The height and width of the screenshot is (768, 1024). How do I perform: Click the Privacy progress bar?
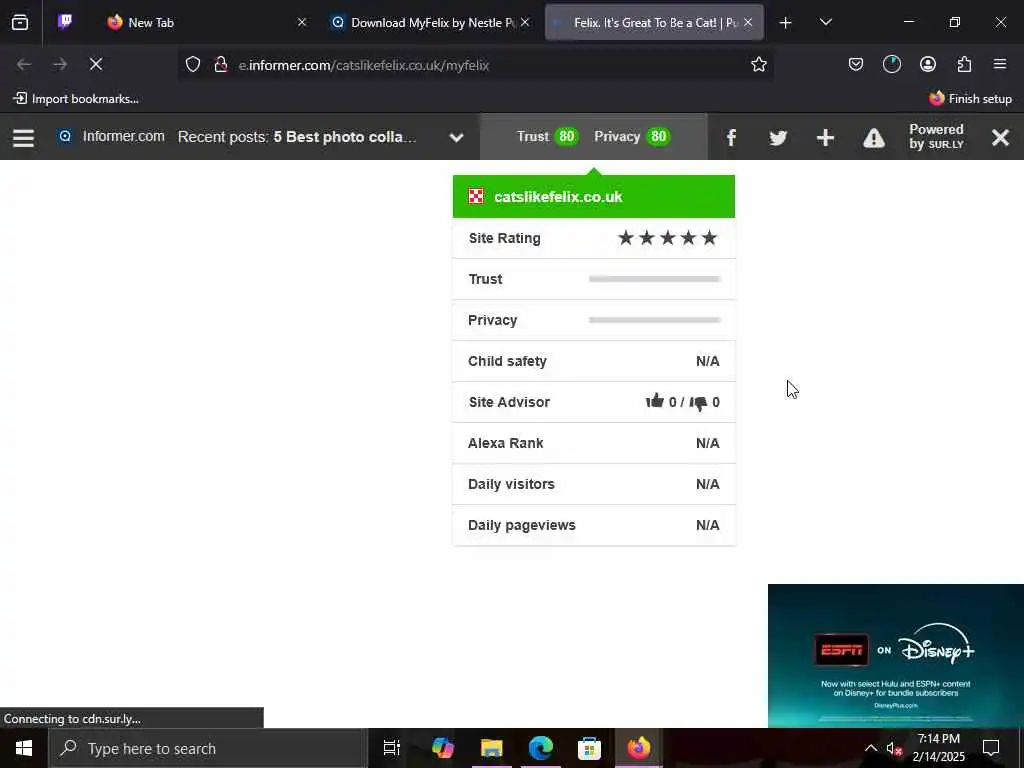654,320
